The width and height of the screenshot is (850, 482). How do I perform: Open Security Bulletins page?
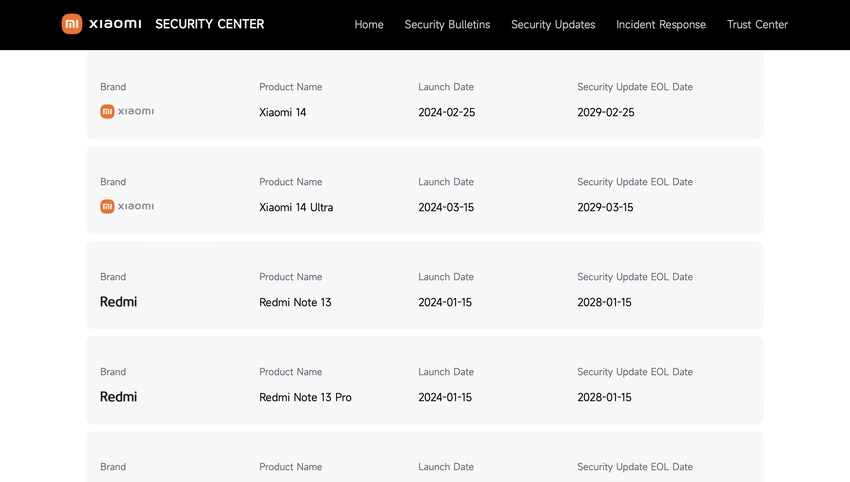[447, 25]
